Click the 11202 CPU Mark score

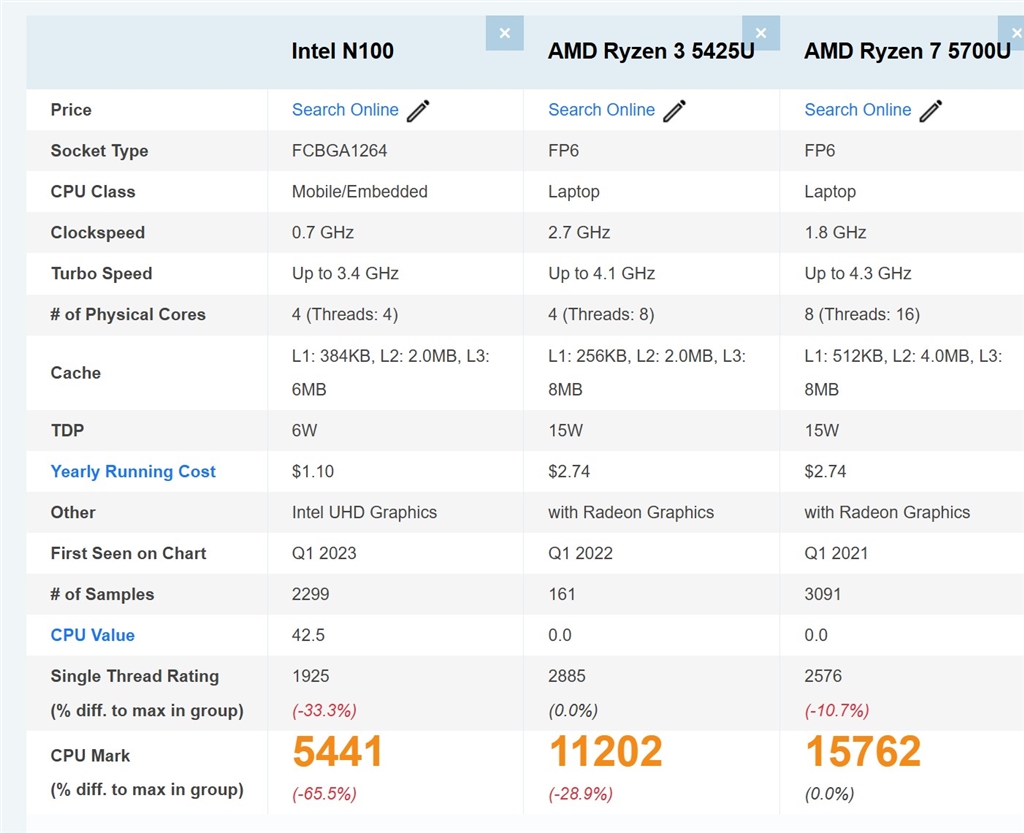pos(605,751)
